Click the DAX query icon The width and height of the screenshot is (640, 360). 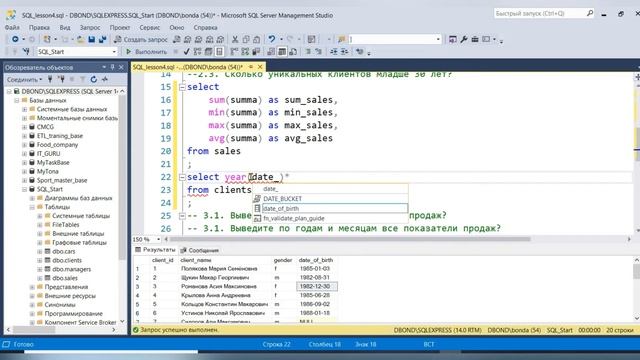(x=220, y=39)
